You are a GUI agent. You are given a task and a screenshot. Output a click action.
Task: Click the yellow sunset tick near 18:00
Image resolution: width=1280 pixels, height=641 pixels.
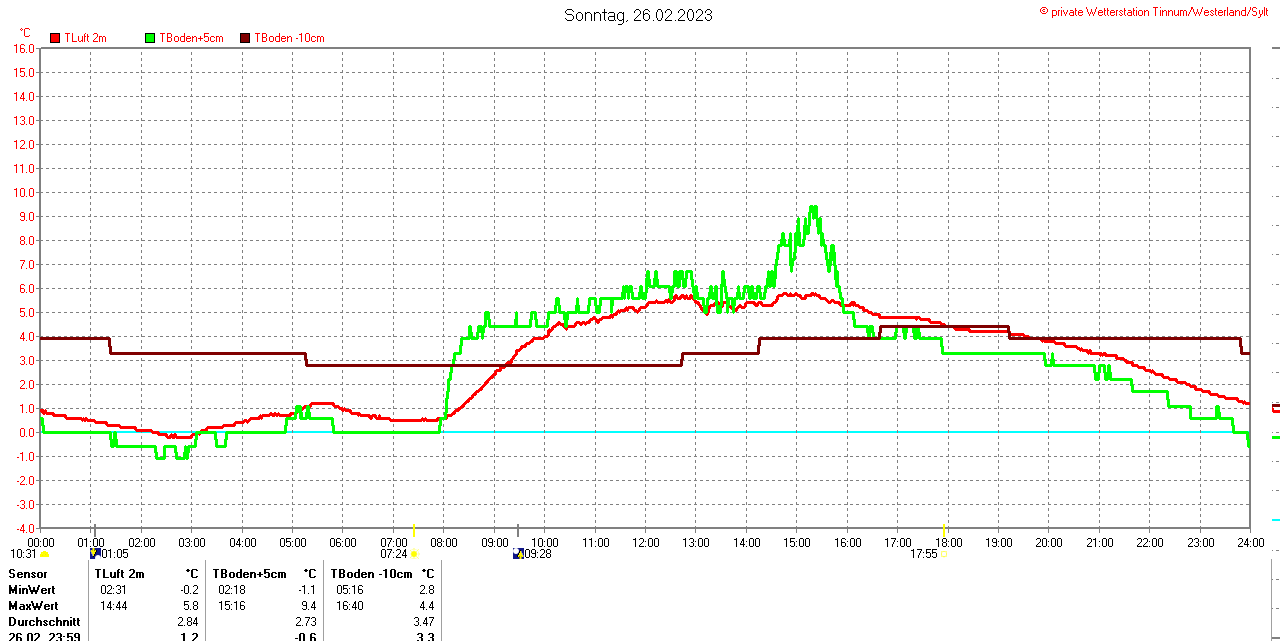coord(944,530)
